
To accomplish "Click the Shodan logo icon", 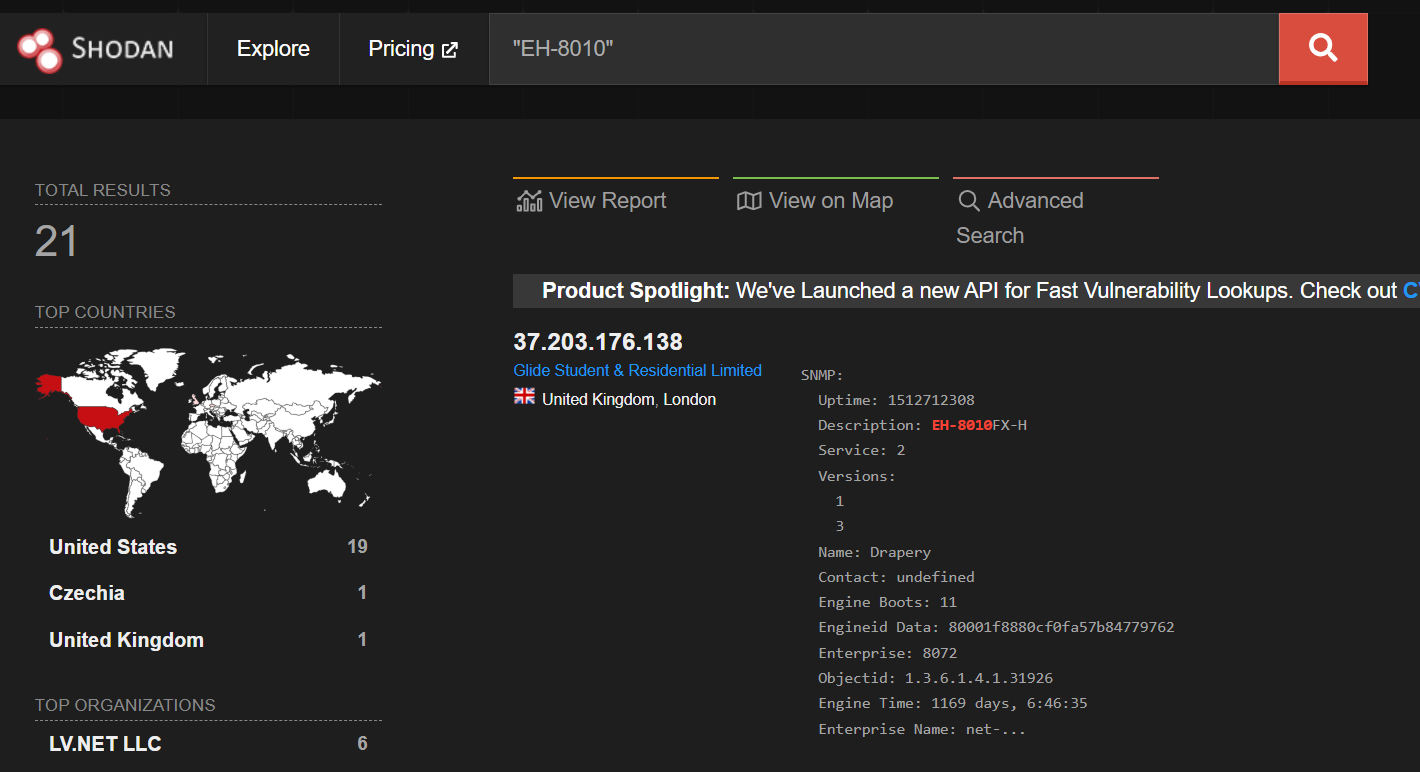I will click(40, 49).
